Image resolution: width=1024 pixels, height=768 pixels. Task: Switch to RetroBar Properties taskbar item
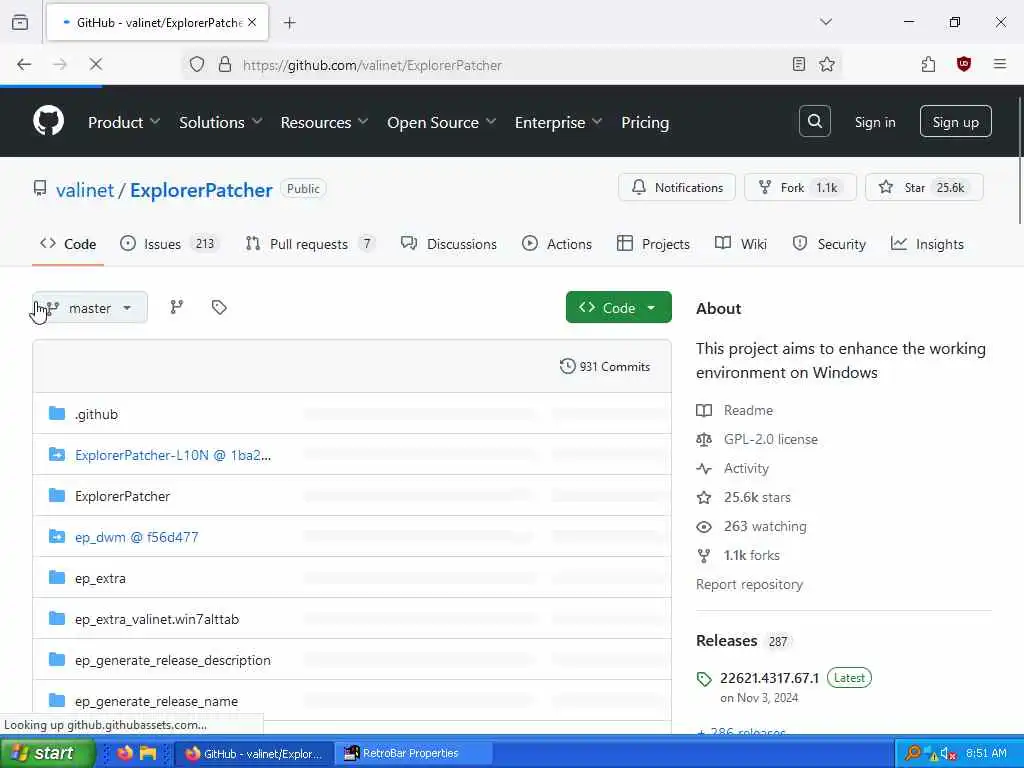click(413, 753)
